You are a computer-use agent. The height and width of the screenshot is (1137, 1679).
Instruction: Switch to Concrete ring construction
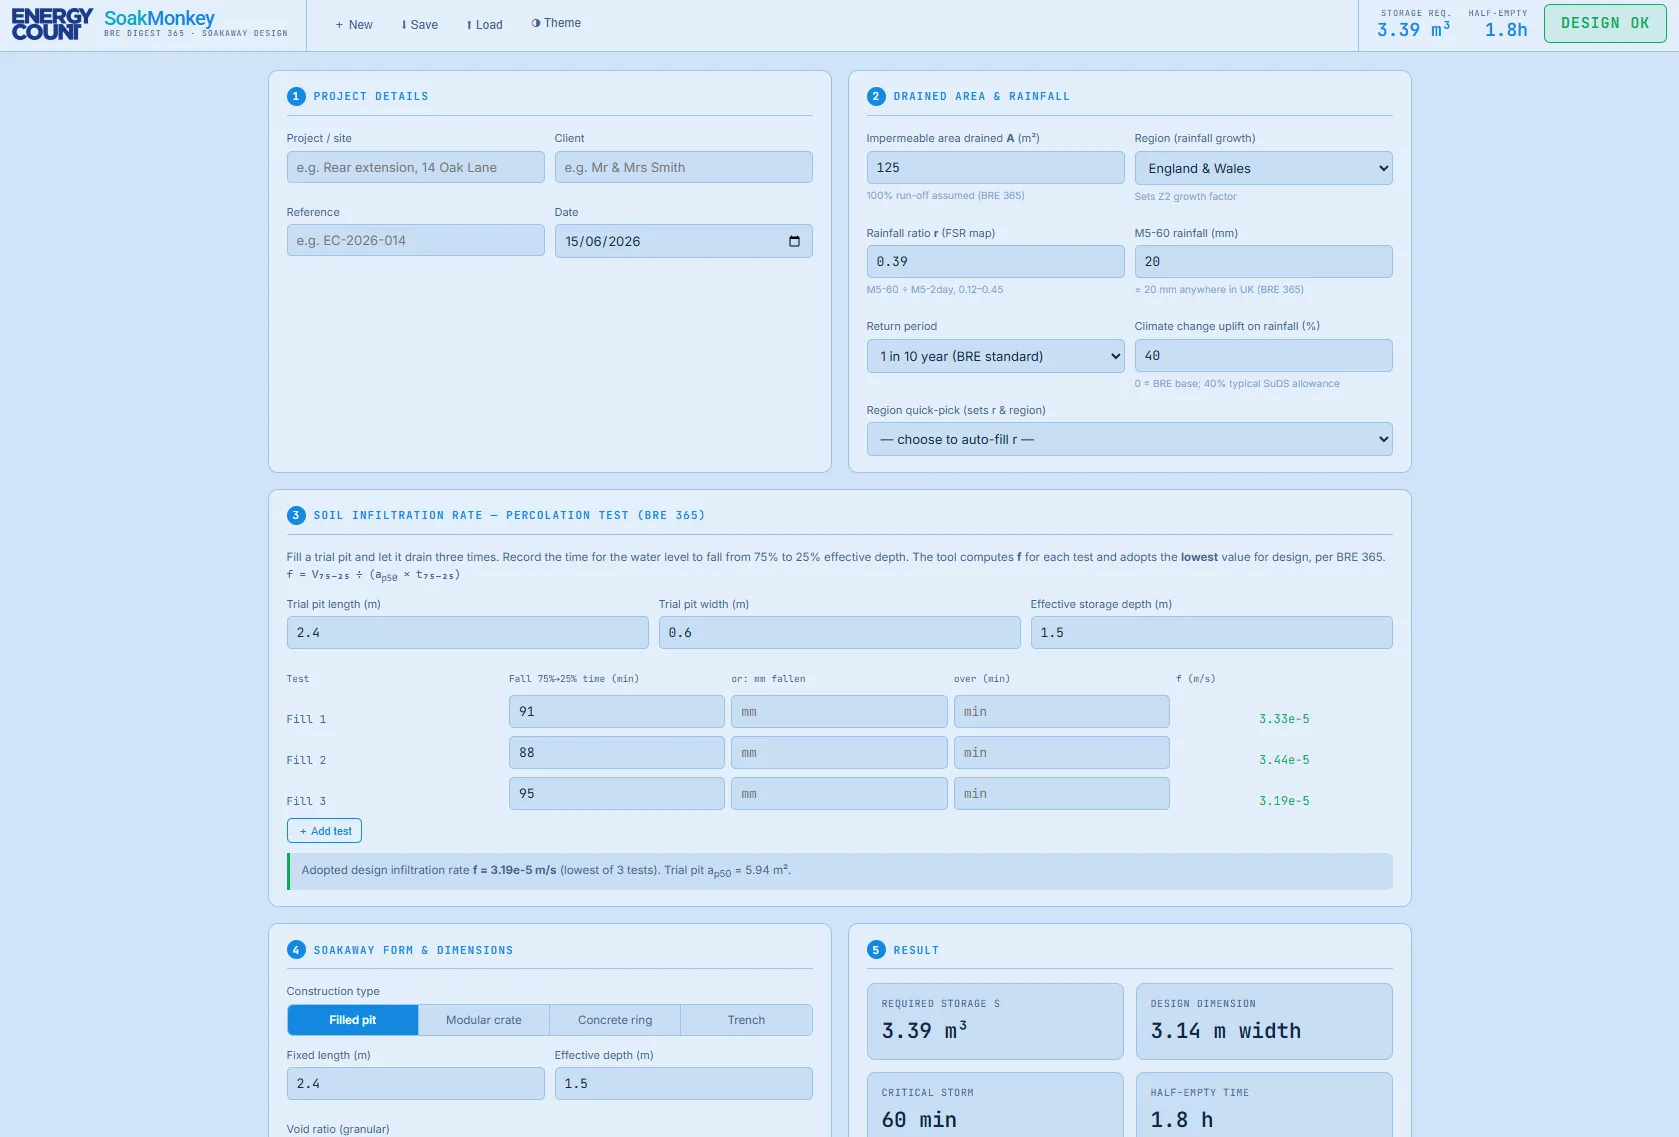click(615, 1020)
